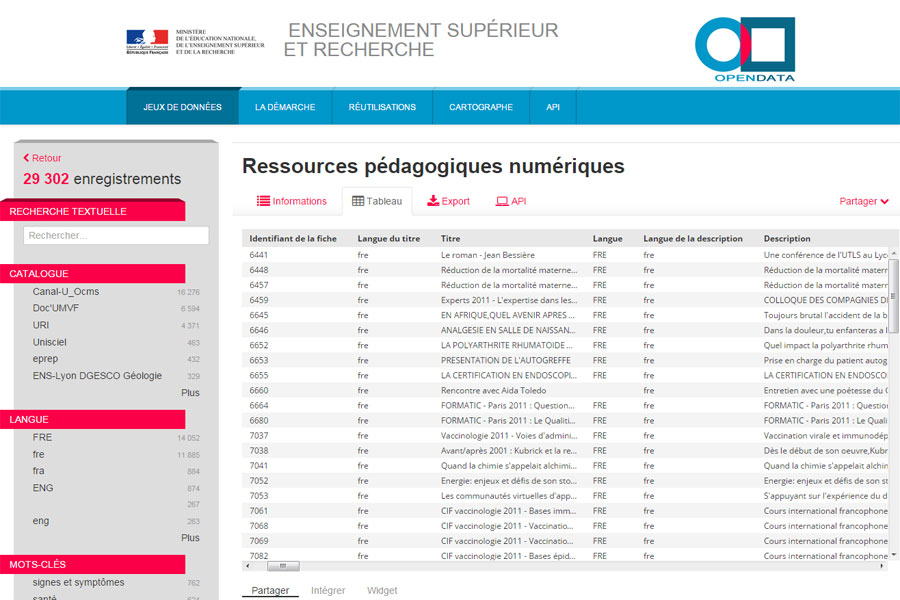Viewport: 900px width, 600px height.
Task: Switch to the Widget tab
Action: click(x=382, y=590)
